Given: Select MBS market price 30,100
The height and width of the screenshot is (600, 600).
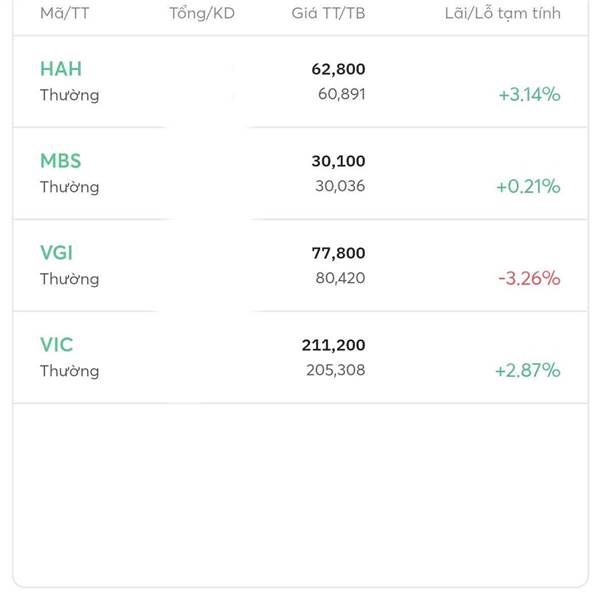Looking at the screenshot, I should coord(339,161).
